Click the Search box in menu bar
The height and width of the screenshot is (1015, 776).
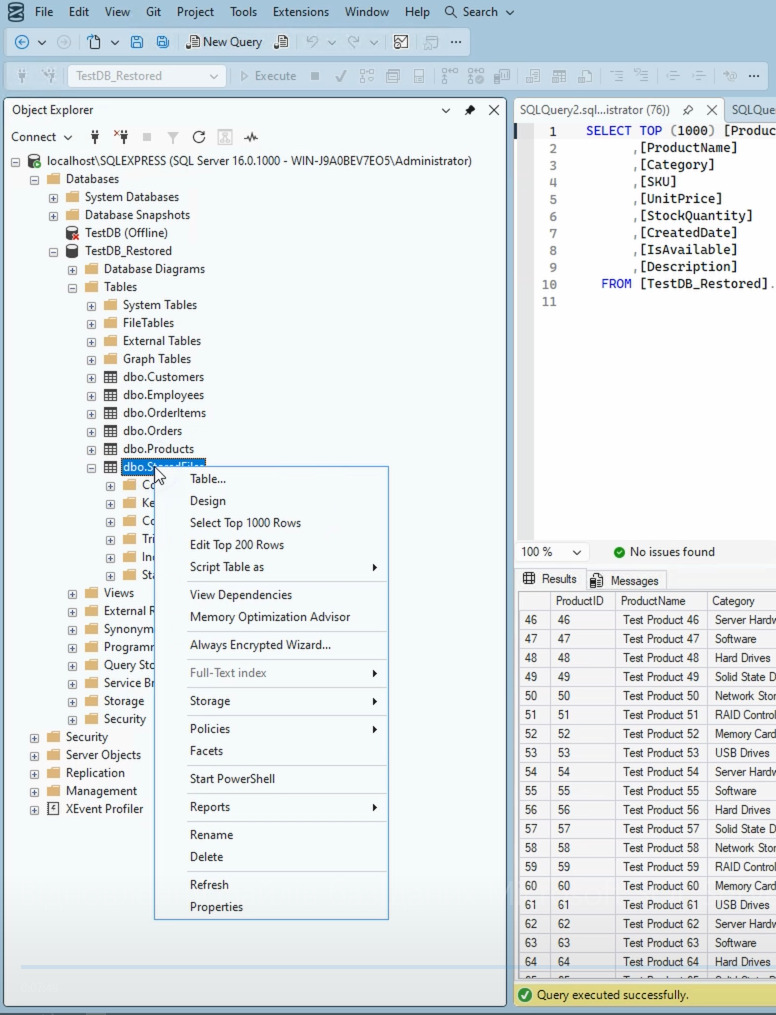coord(480,12)
